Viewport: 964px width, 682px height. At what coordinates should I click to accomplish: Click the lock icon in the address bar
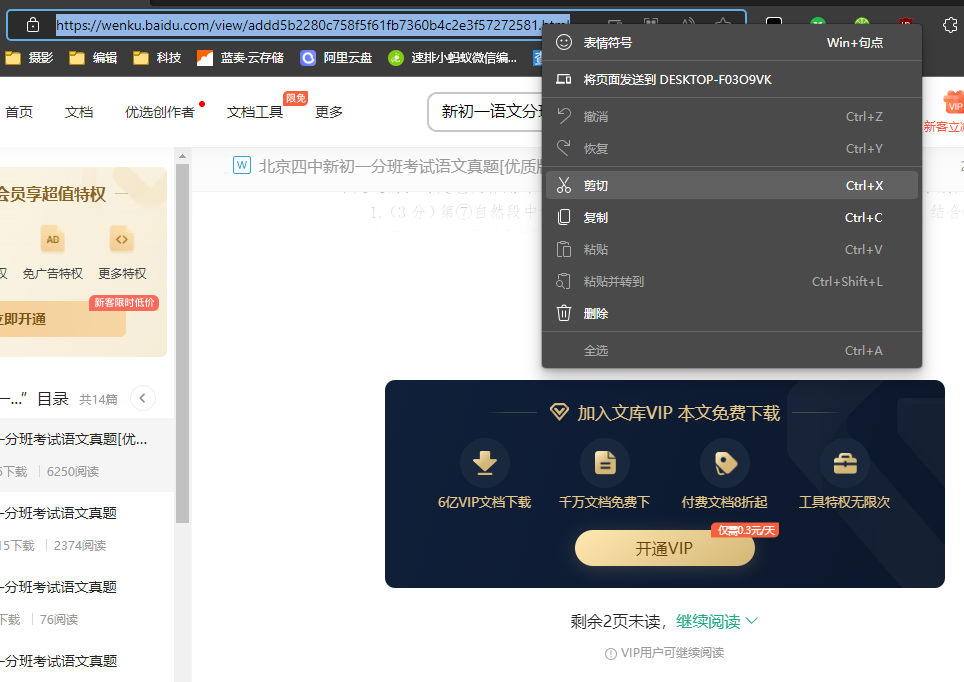(x=33, y=25)
